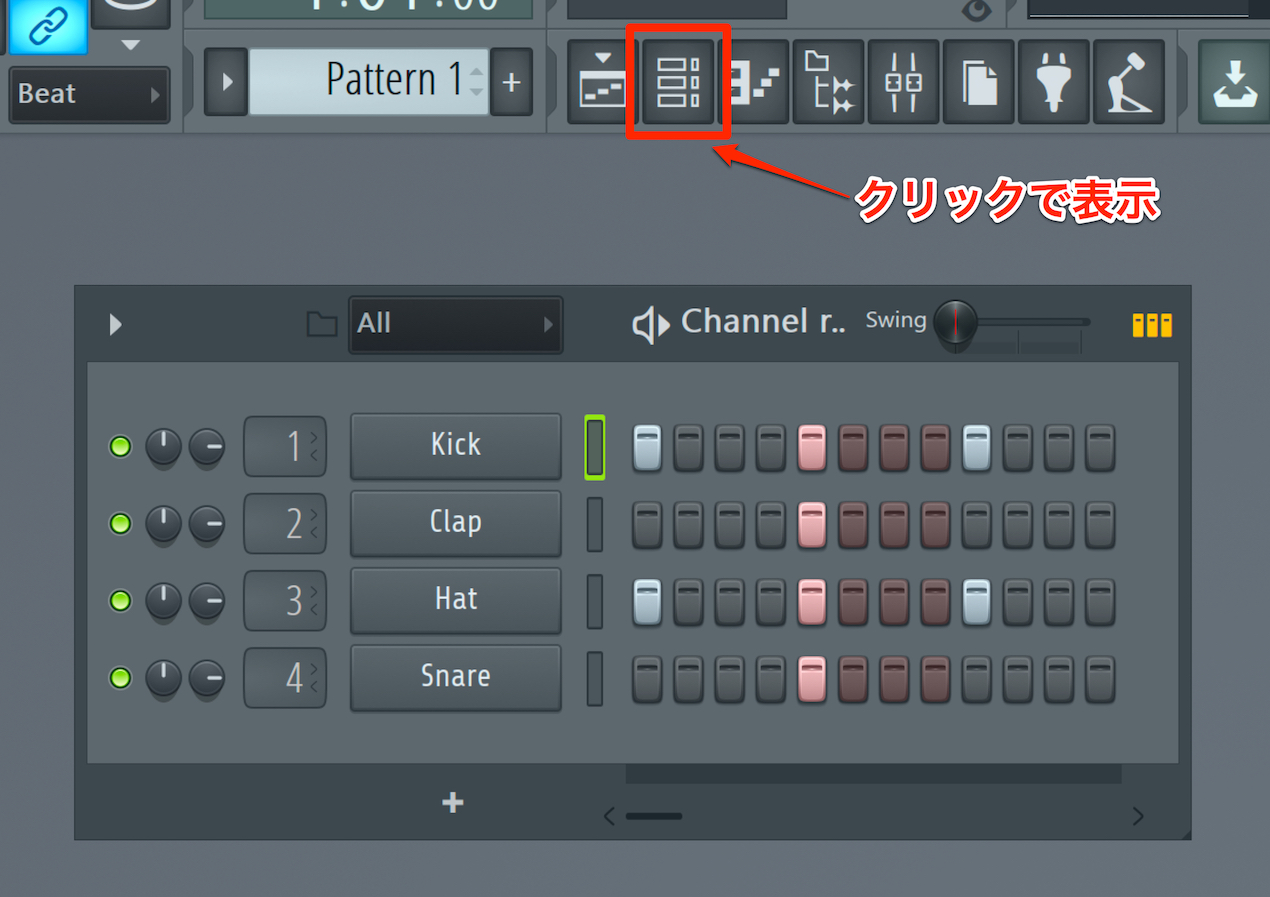Click the step scrollbar right arrow

click(x=1137, y=816)
